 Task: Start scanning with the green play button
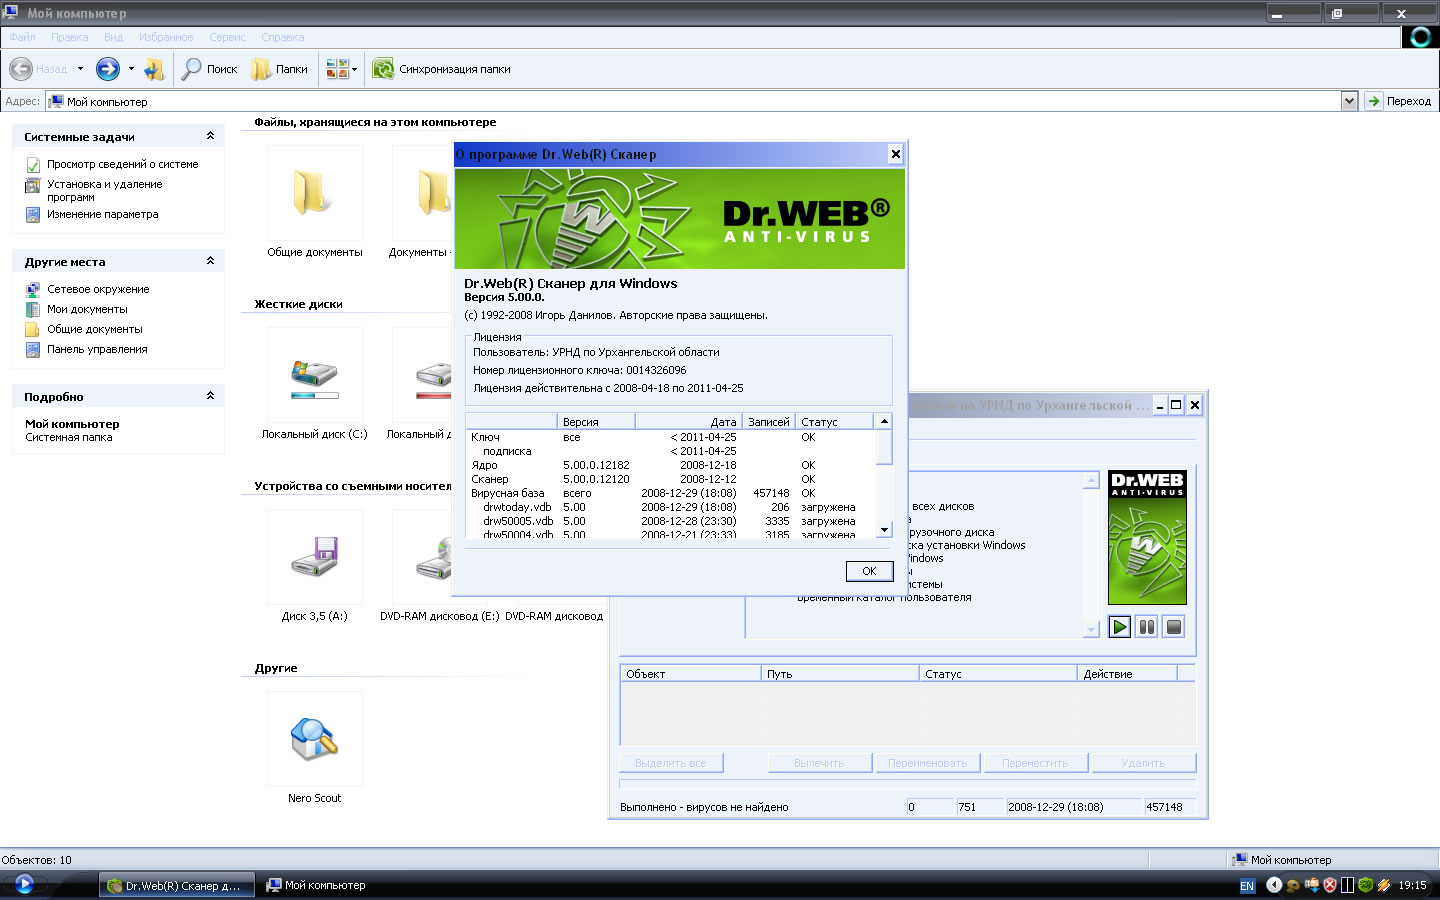[x=1120, y=627]
